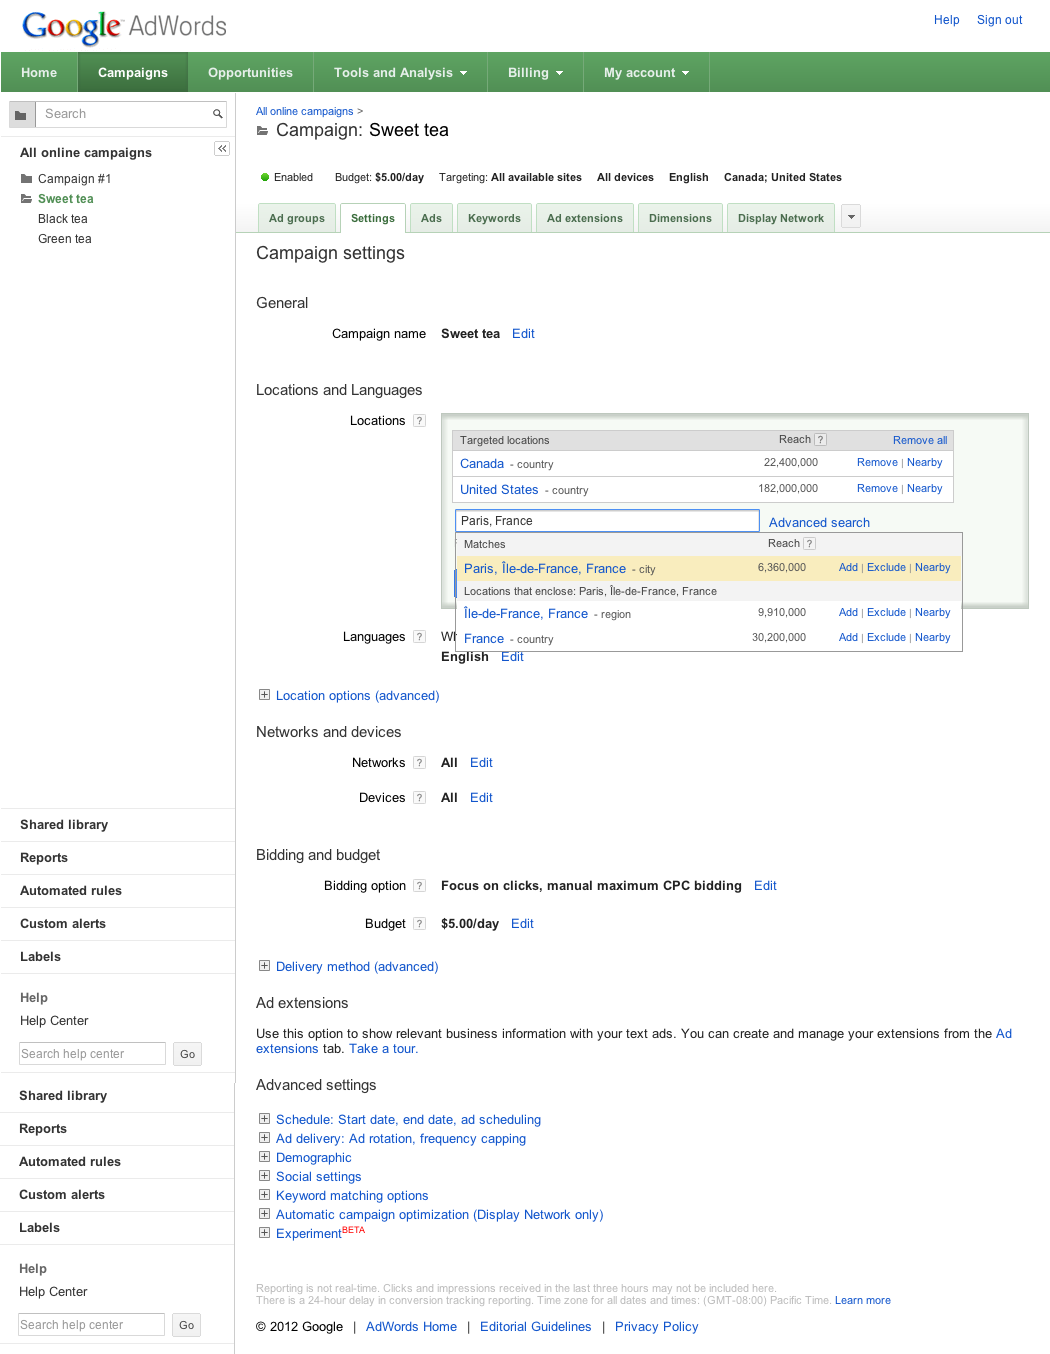1050x1354 pixels.
Task: Click Reach help icon in Matches header
Action: [809, 544]
